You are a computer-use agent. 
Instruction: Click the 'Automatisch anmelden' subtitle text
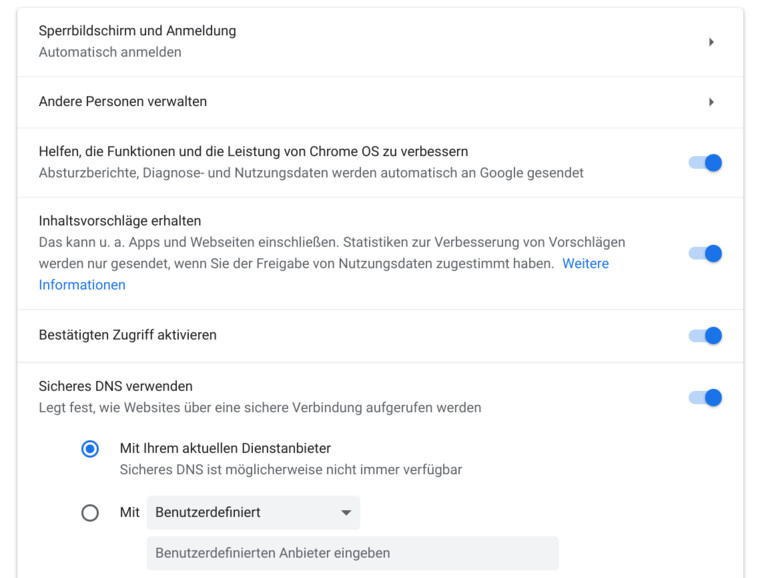(x=110, y=52)
